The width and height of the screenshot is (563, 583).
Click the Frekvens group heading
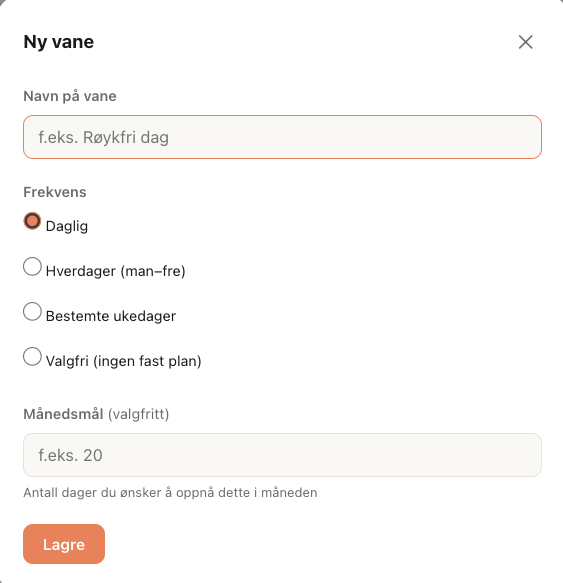click(55, 192)
